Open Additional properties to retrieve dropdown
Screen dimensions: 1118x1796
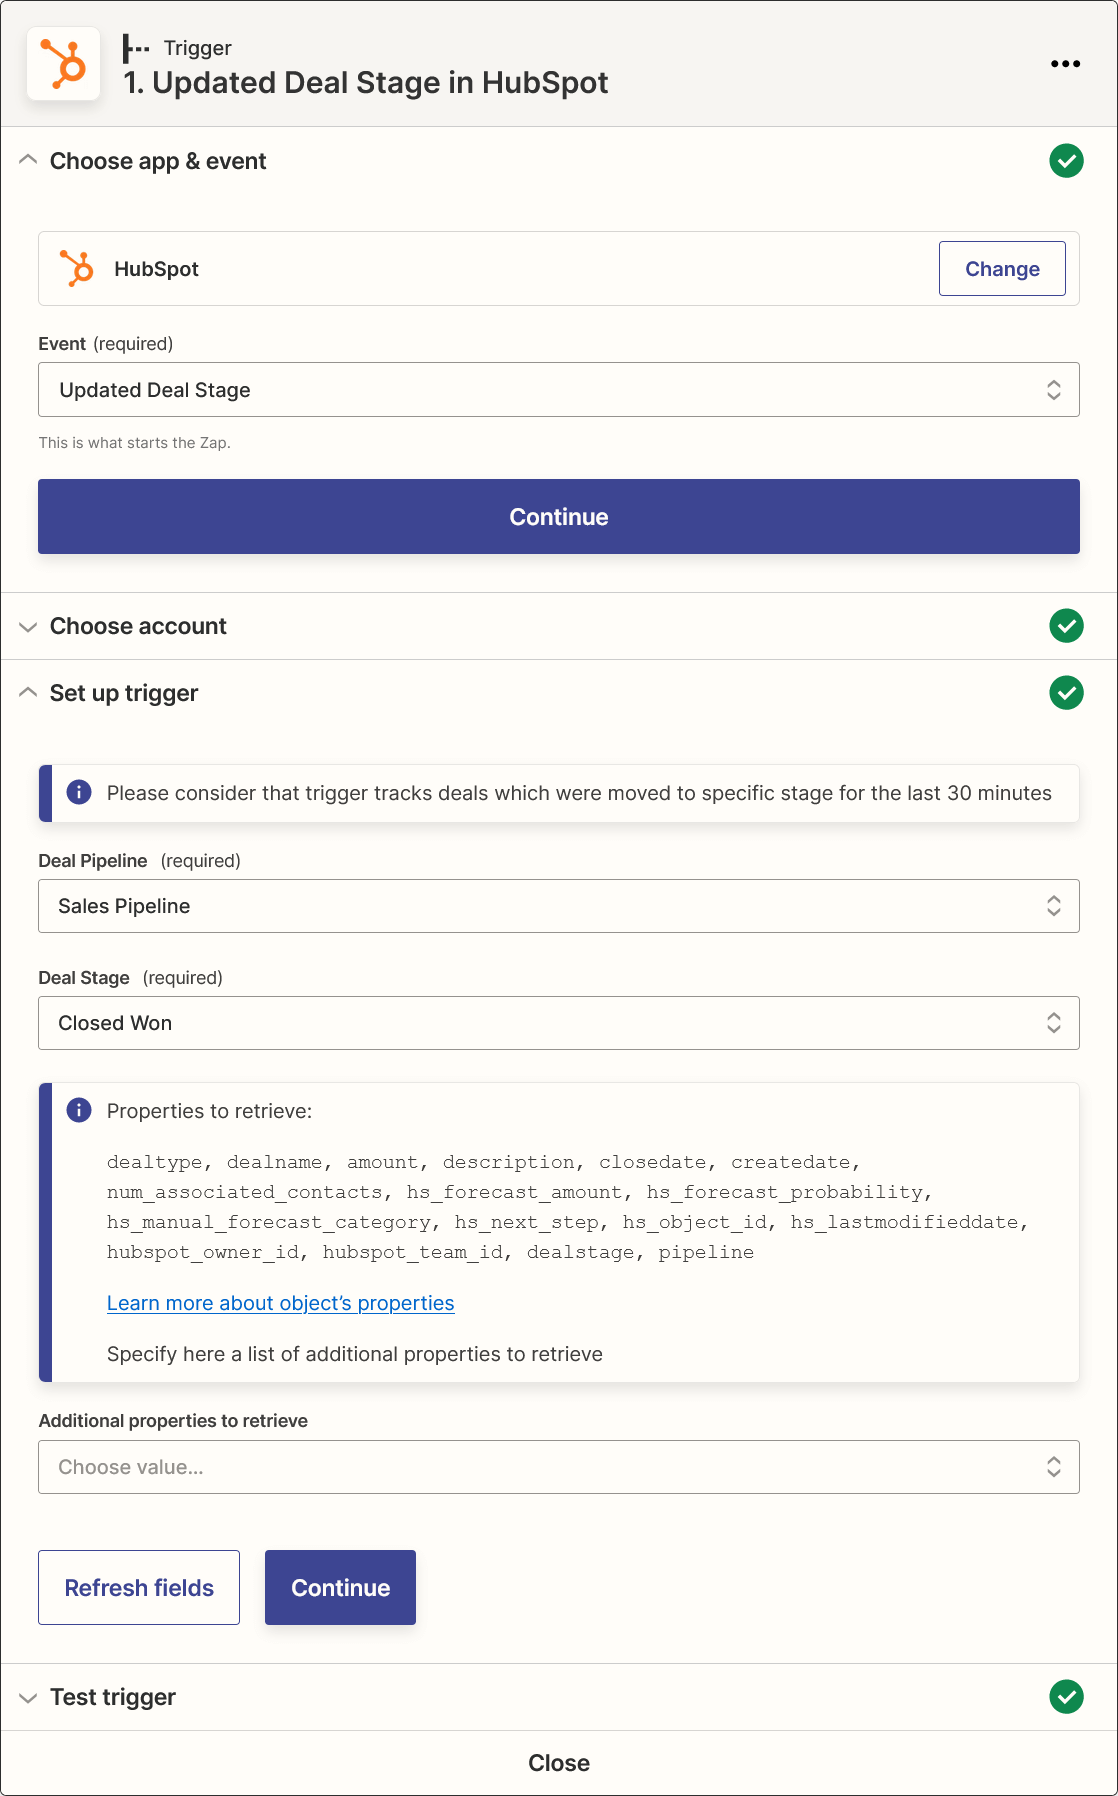pyautogui.click(x=558, y=1467)
